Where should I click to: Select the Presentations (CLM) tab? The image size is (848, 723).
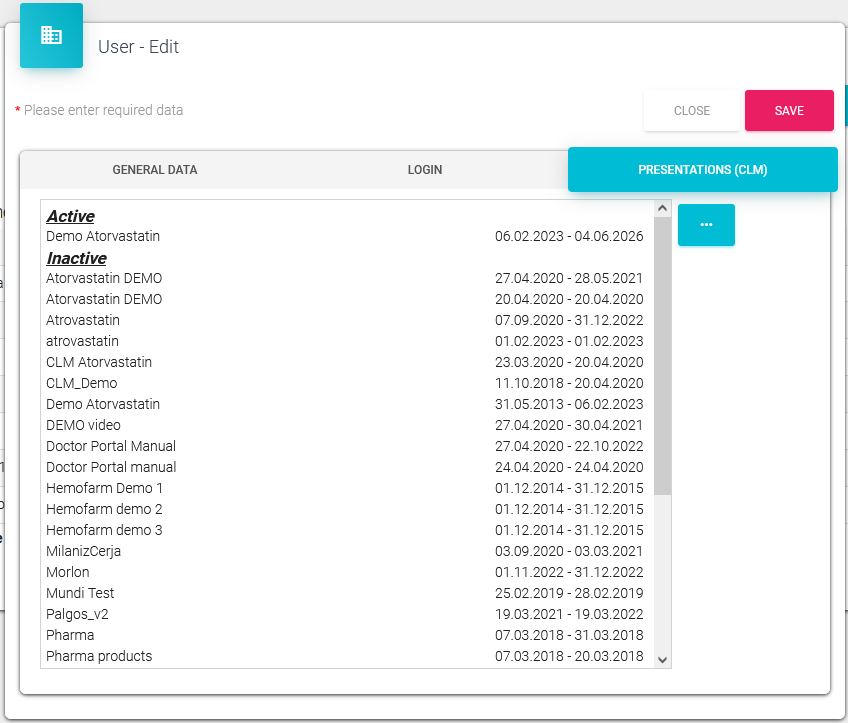pyautogui.click(x=702, y=170)
